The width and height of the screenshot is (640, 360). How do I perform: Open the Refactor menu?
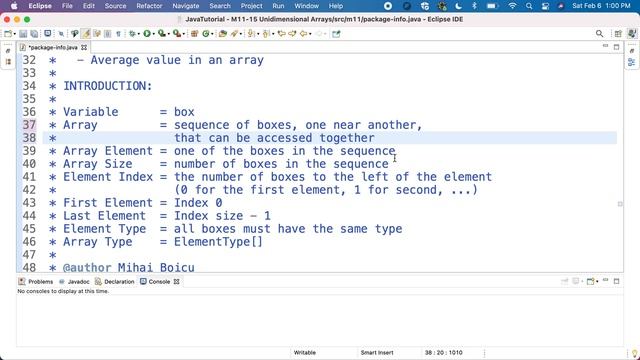tap(149, 6)
